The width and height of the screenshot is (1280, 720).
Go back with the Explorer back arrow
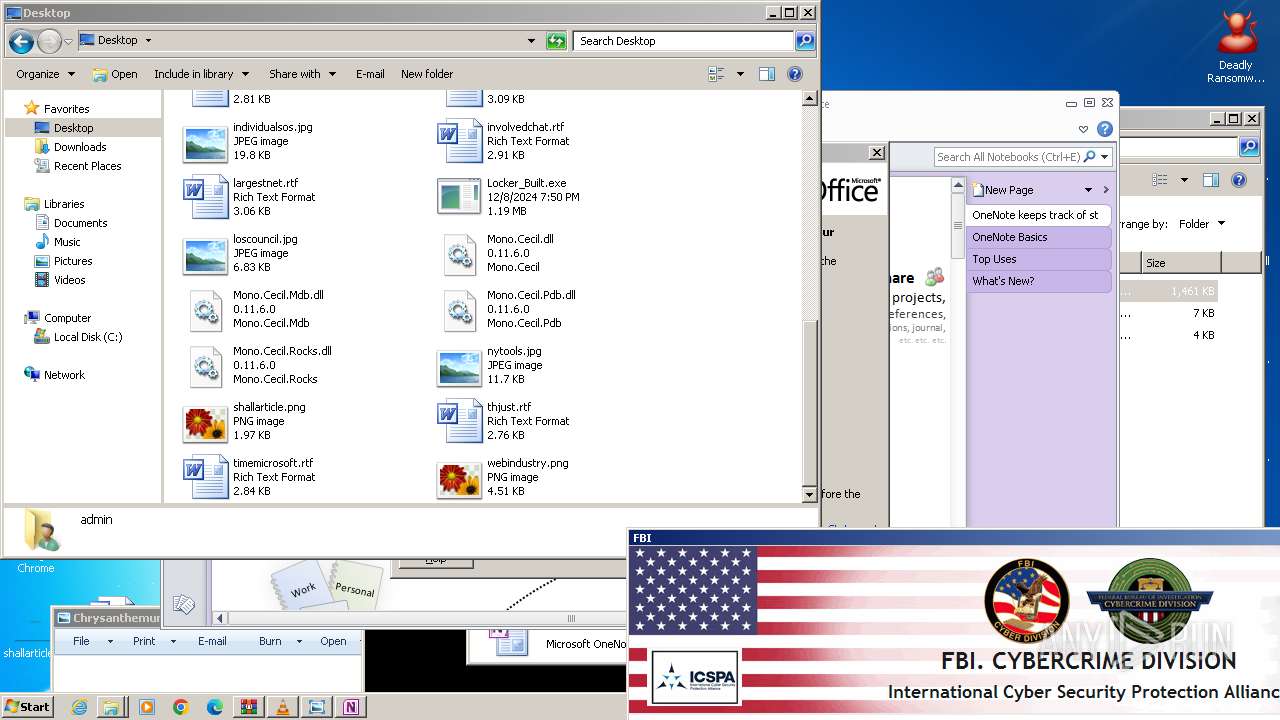(x=21, y=41)
